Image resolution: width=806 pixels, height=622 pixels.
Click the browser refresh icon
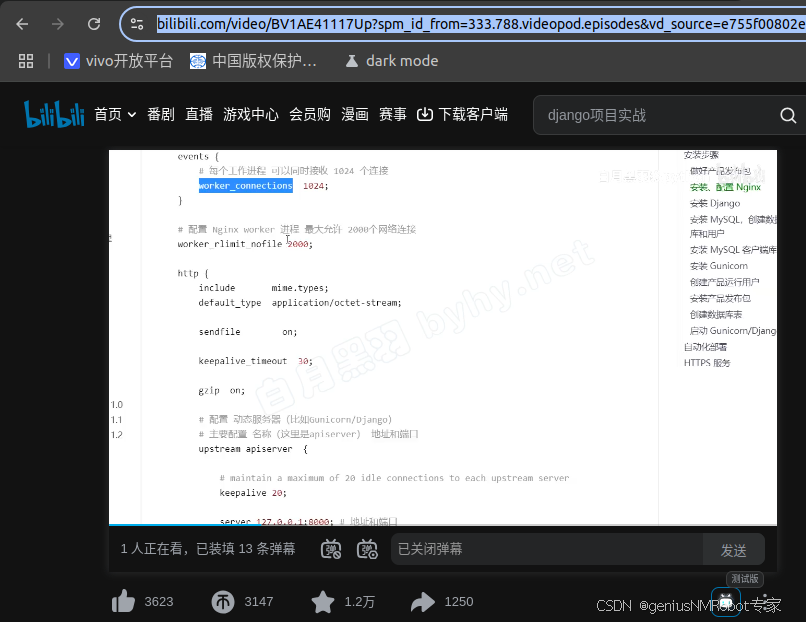click(95, 23)
